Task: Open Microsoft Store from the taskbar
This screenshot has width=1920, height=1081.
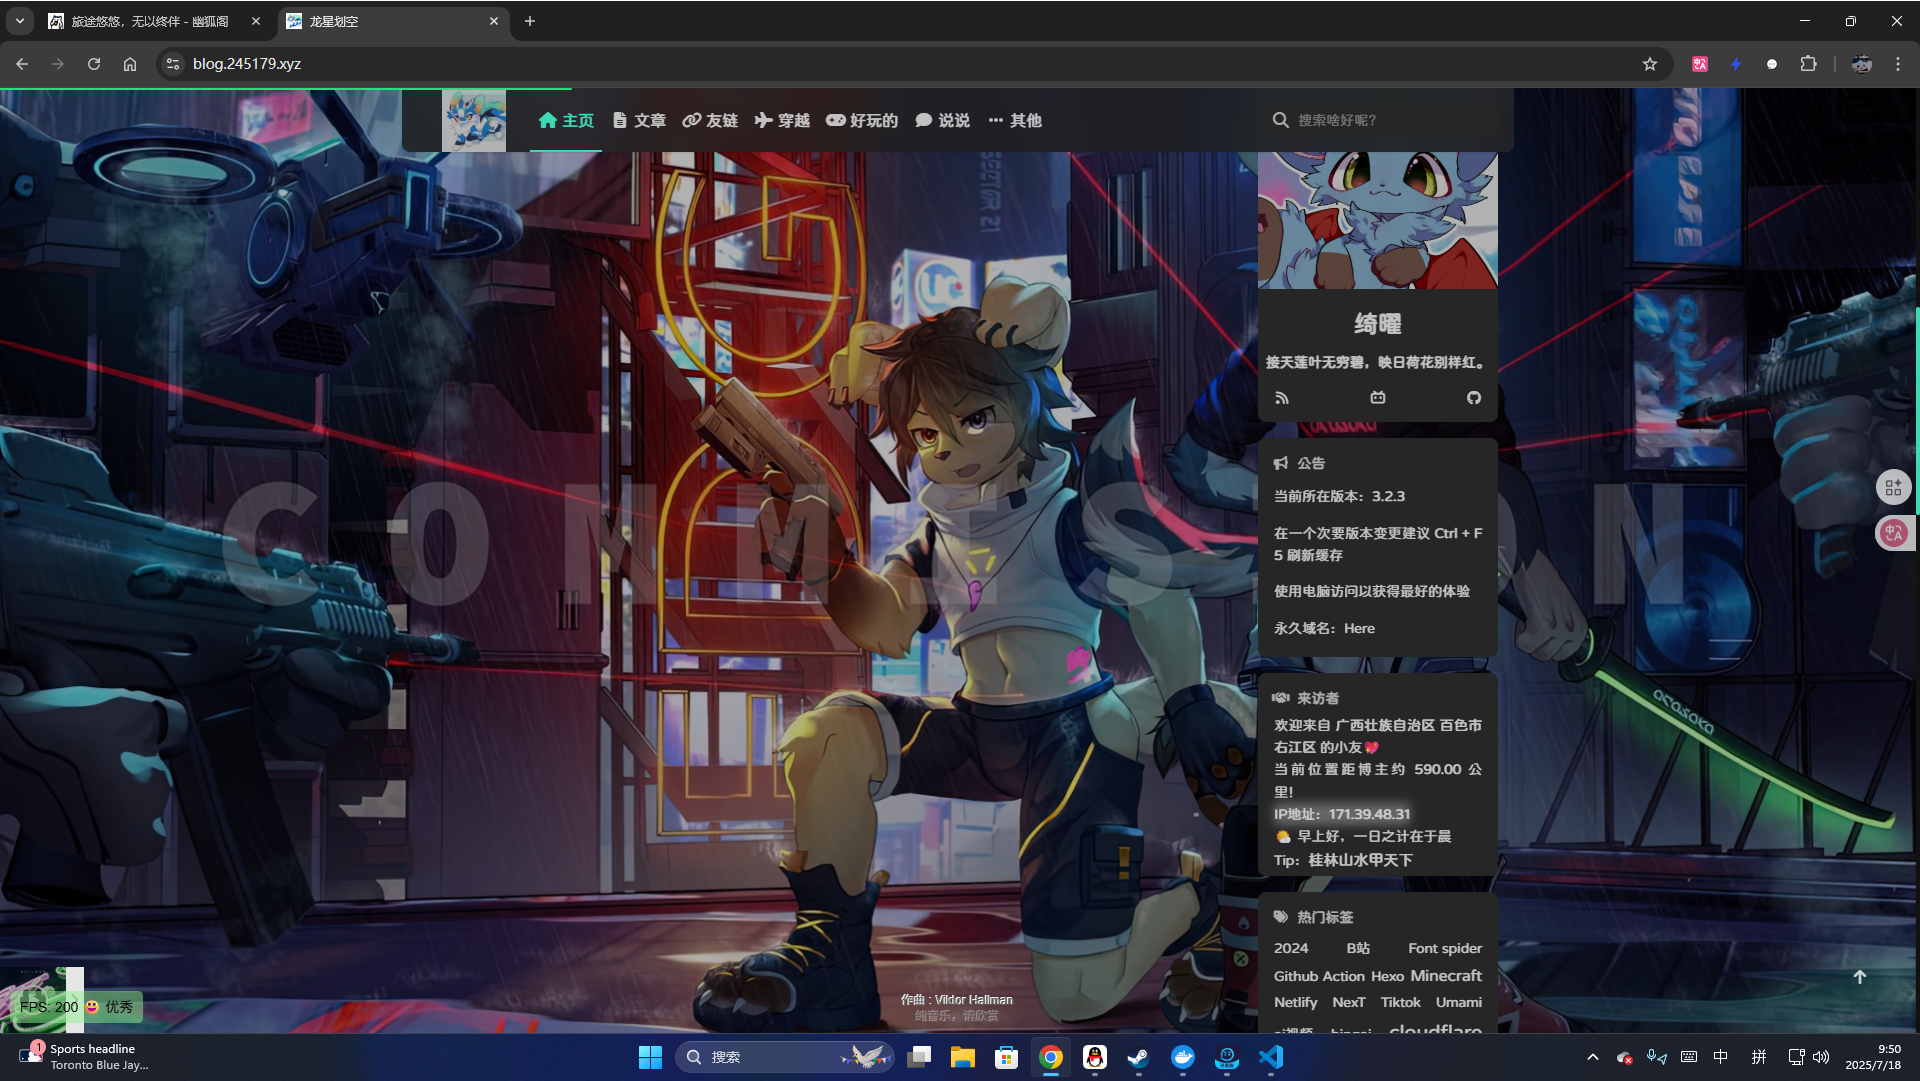Action: (1007, 1057)
